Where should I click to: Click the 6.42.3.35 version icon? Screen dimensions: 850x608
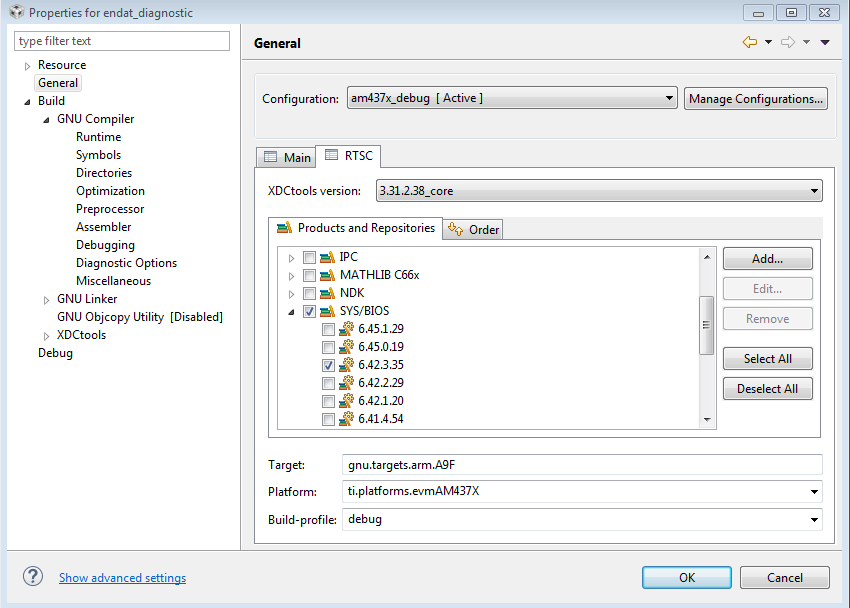click(x=346, y=365)
